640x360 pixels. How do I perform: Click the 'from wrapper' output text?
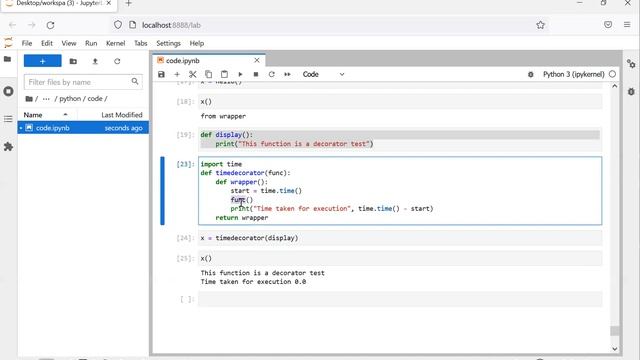pos(223,116)
